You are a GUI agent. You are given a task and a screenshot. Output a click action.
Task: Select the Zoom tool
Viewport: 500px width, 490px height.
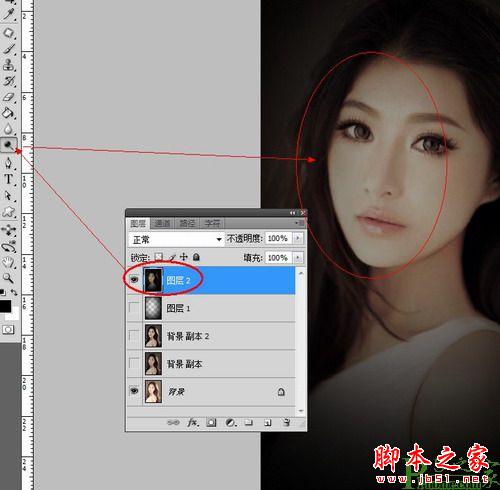pyautogui.click(x=9, y=278)
